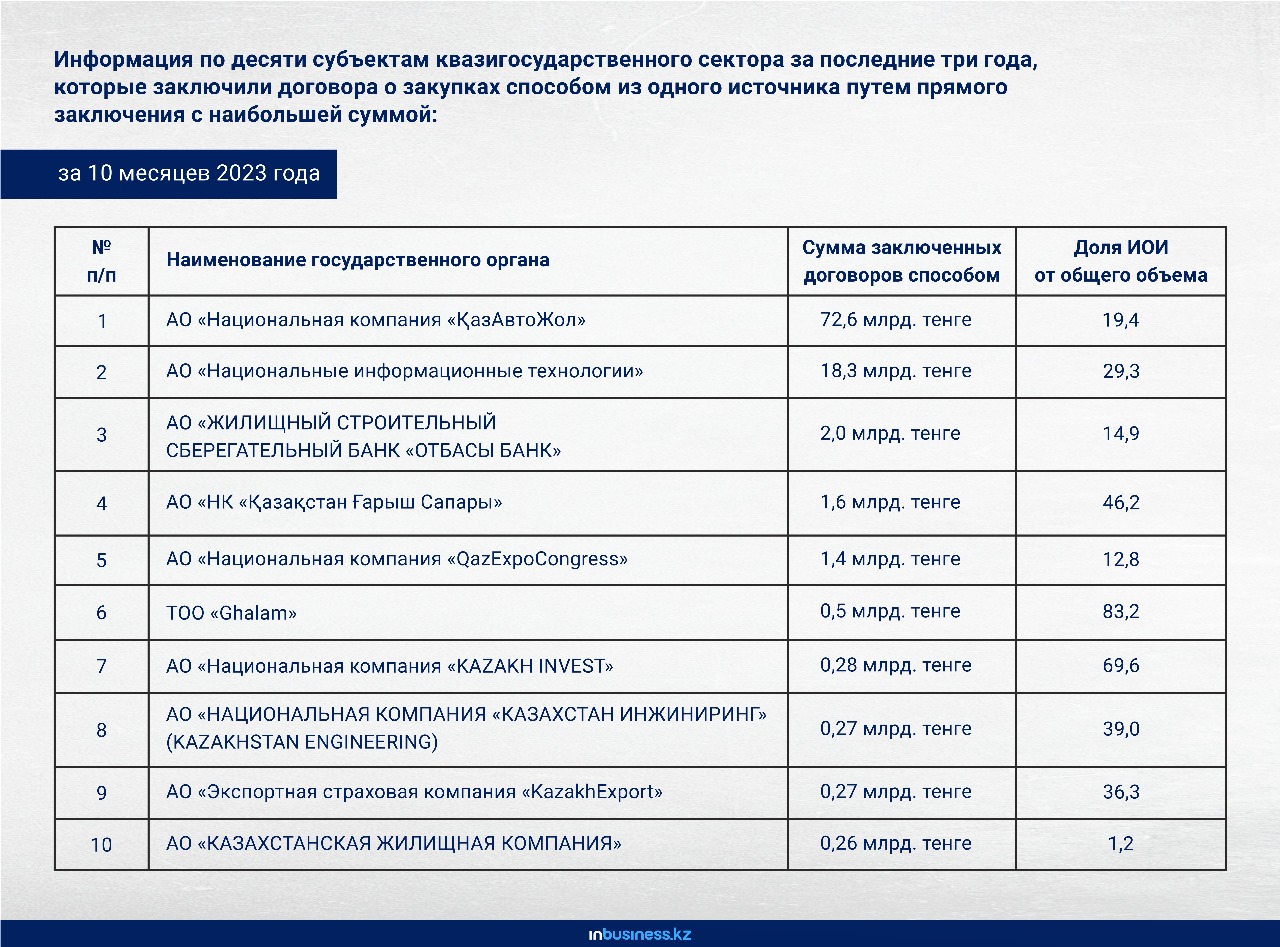Select the '72,6 млрд. тенге' cell
This screenshot has width=1280, height=947.
pos(901,321)
